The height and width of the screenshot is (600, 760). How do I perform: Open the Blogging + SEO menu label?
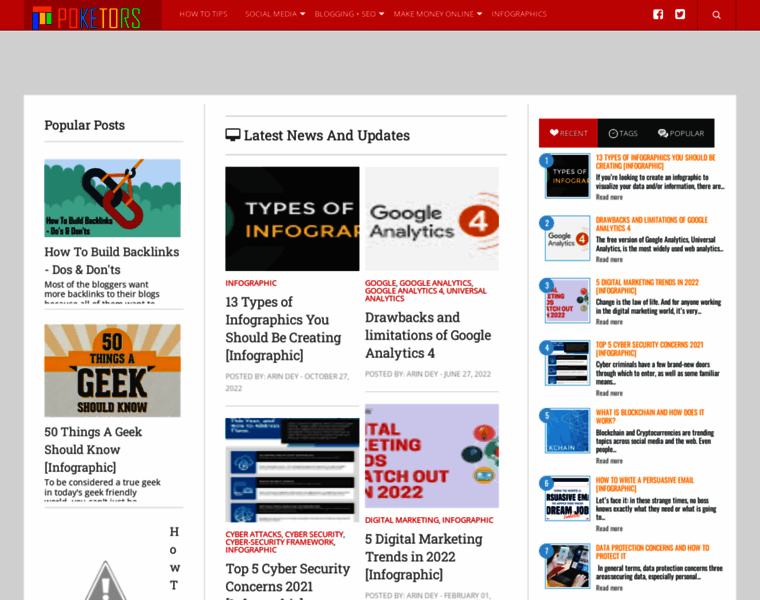345,14
